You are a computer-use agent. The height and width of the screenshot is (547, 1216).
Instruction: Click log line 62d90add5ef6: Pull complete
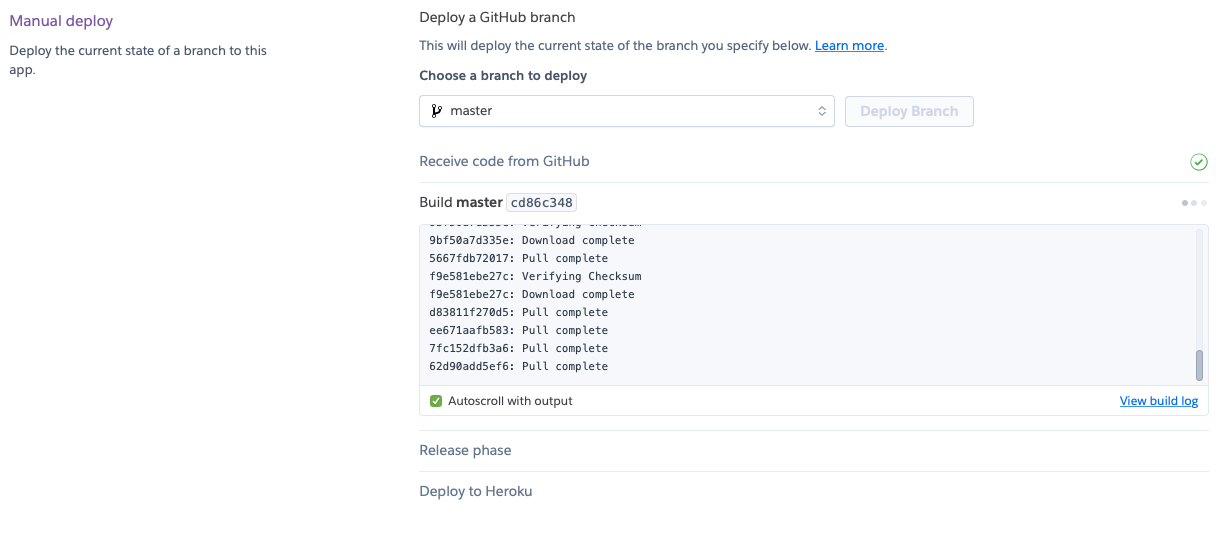coord(518,367)
